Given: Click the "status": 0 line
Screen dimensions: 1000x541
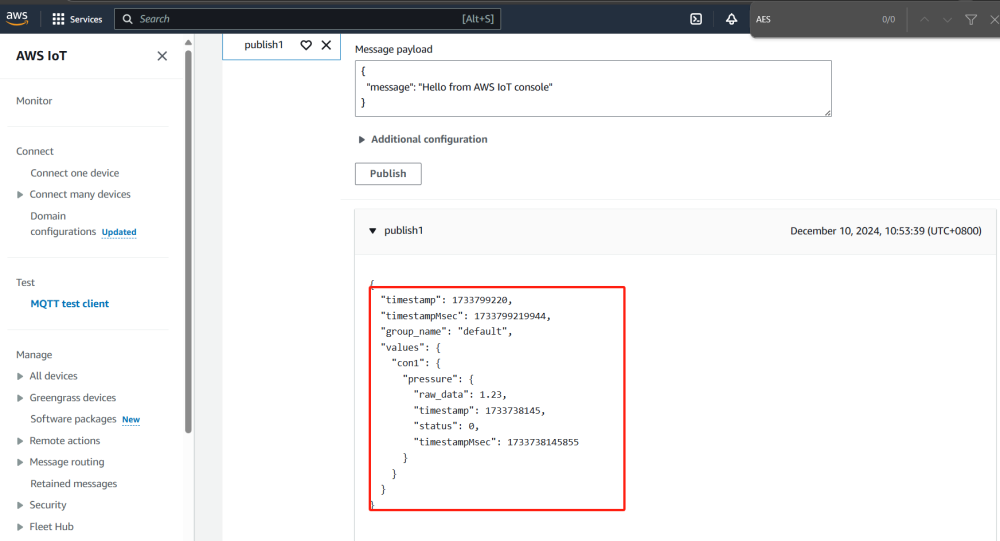Looking at the screenshot, I should (x=446, y=426).
